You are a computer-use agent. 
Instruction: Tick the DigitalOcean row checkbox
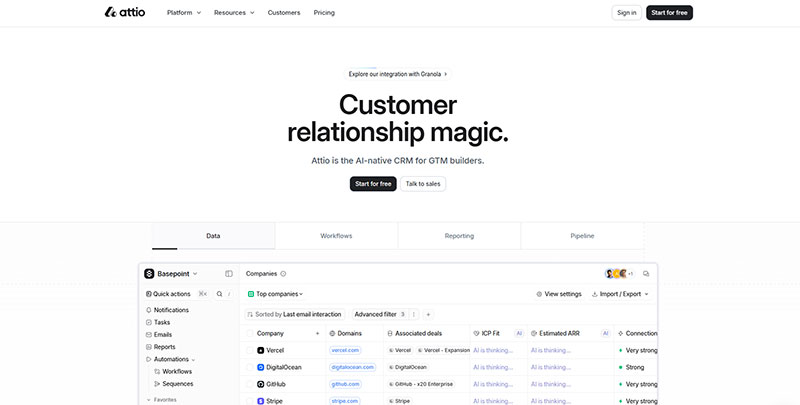coord(249,367)
